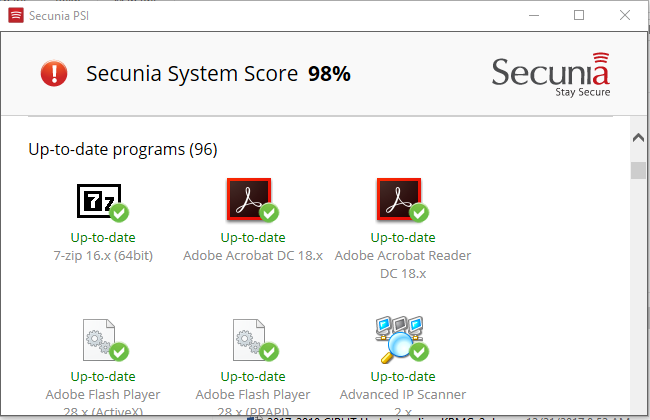Maximize the Secunia PSI window
The width and height of the screenshot is (650, 420).
pos(579,16)
